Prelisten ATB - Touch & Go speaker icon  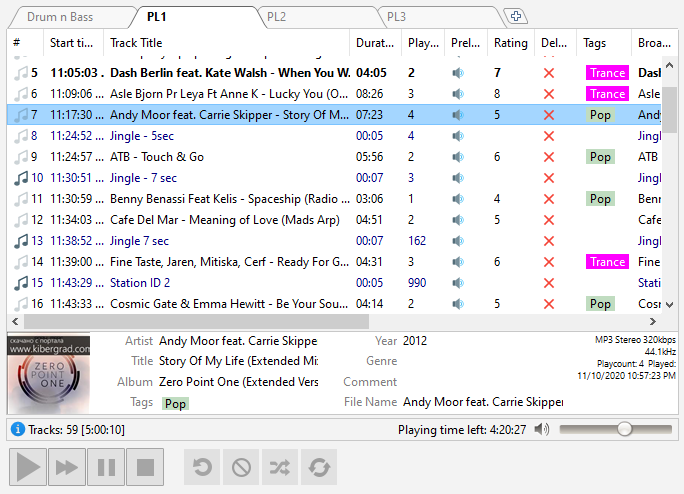458,157
